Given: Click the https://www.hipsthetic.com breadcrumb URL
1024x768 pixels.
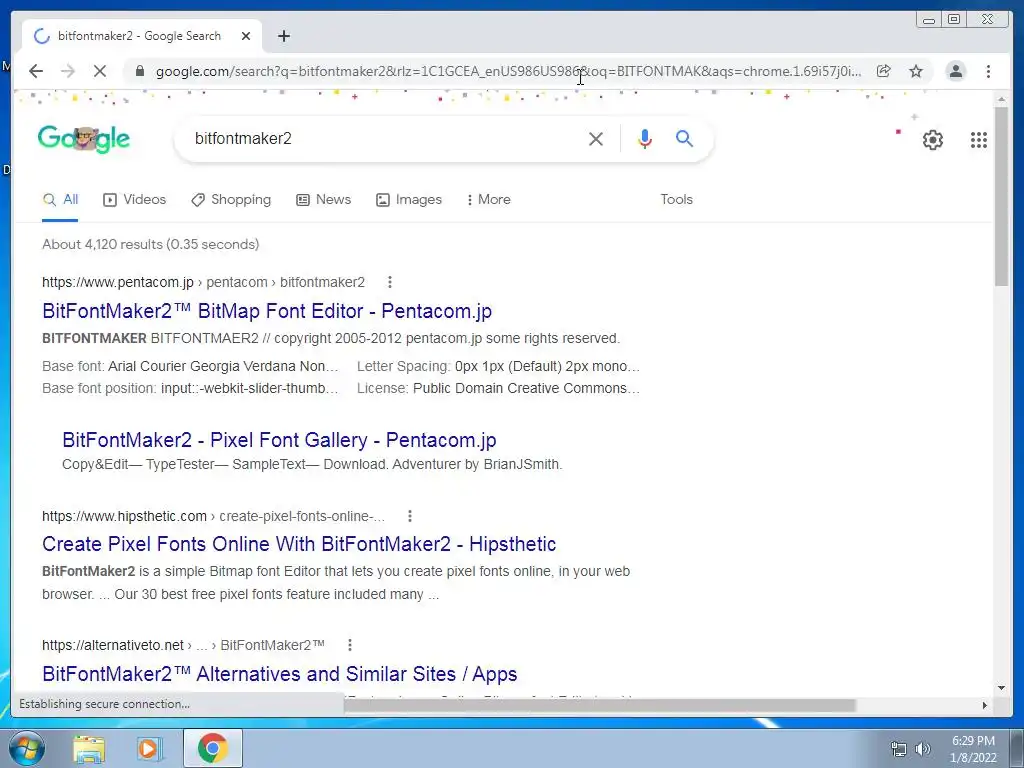Looking at the screenshot, I should (x=124, y=516).
